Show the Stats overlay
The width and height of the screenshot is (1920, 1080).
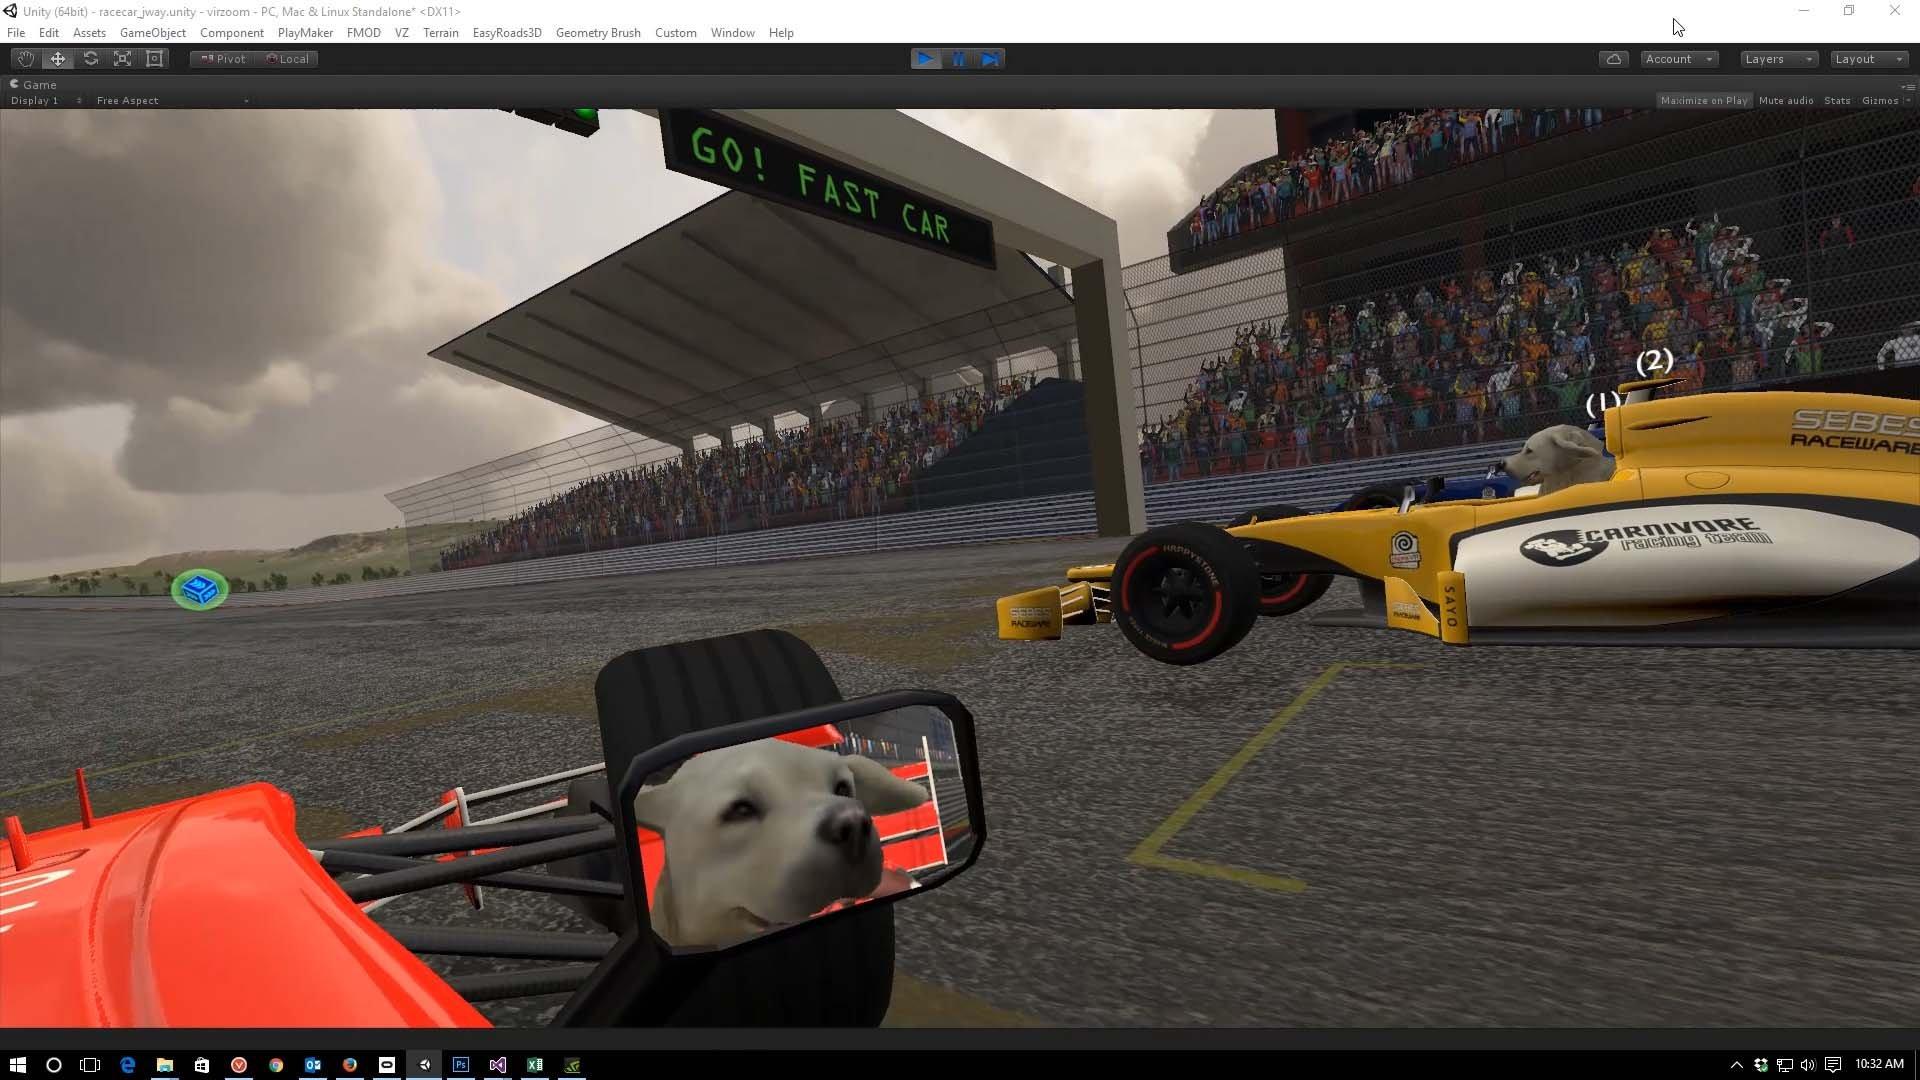click(1836, 101)
